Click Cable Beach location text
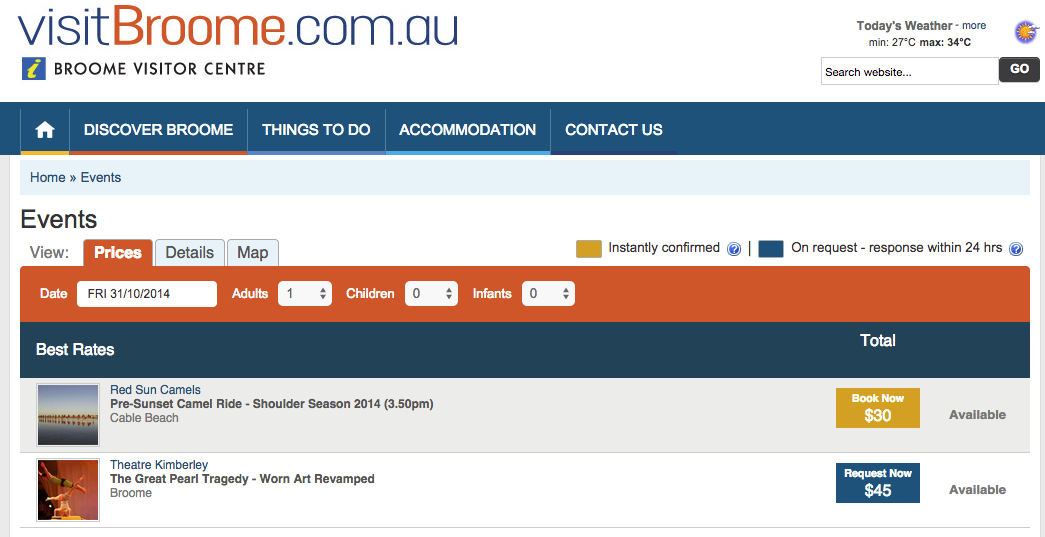 (144, 418)
